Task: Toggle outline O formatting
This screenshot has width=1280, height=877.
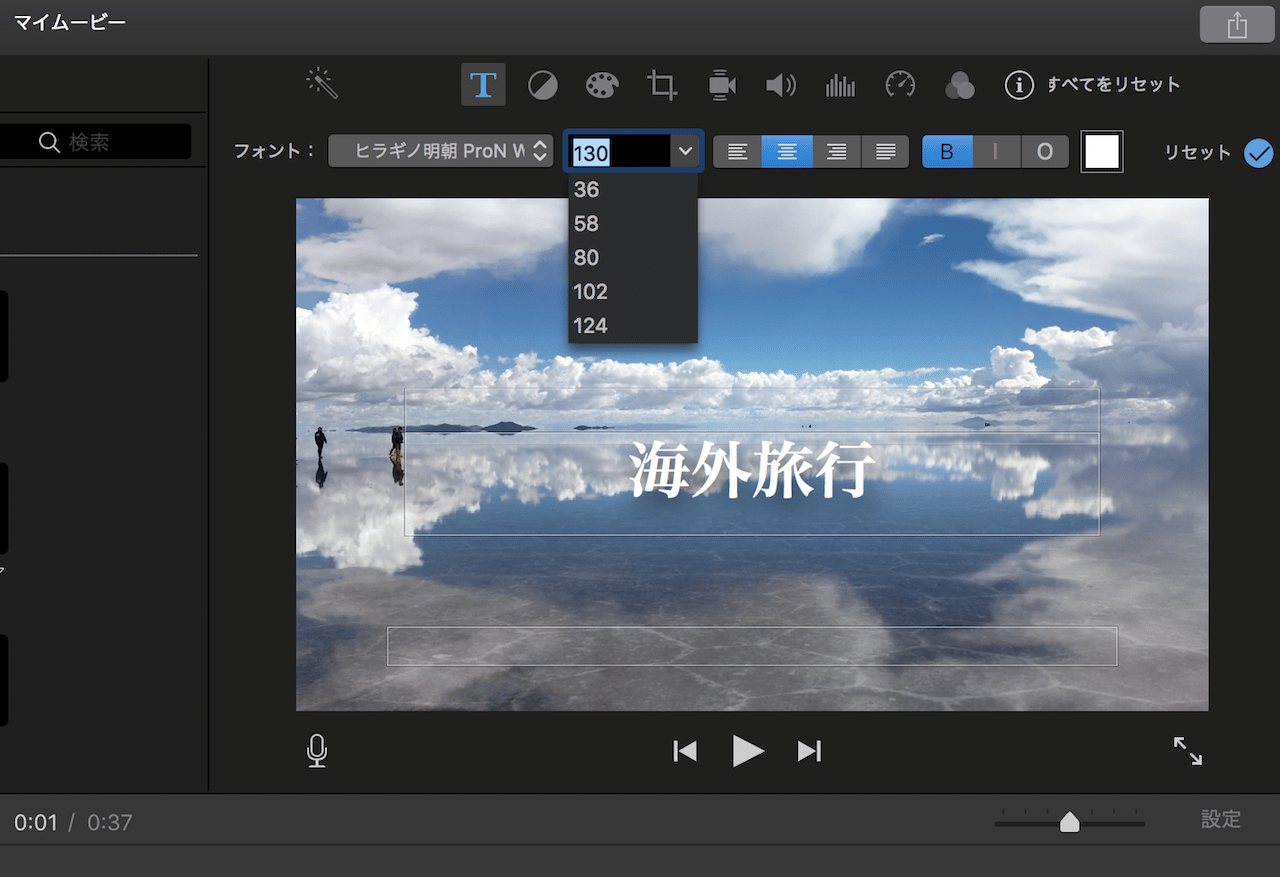Action: (x=1045, y=152)
